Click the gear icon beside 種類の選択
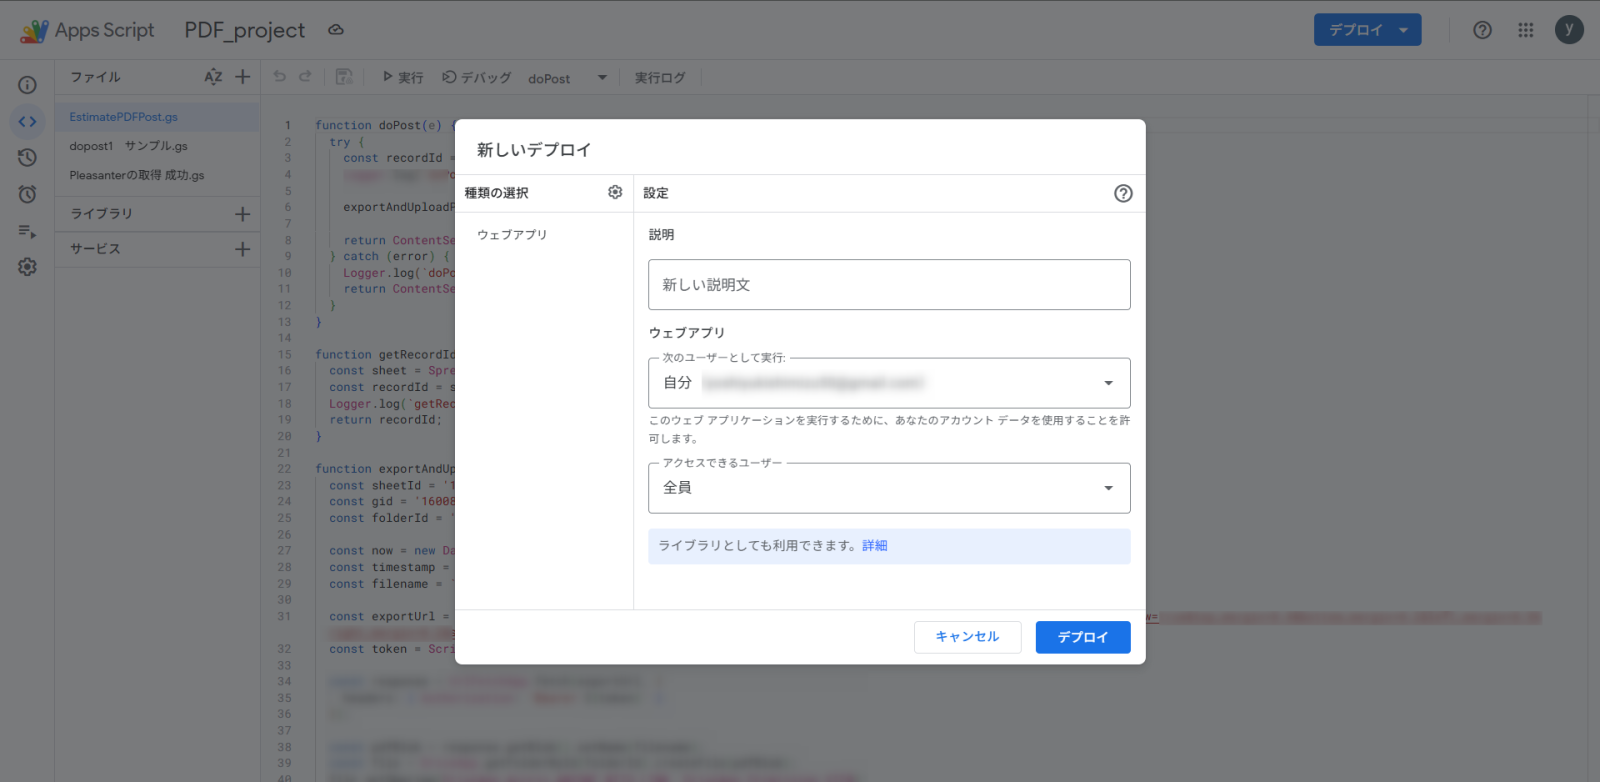Screen dimensions: 1600x782 (615, 192)
